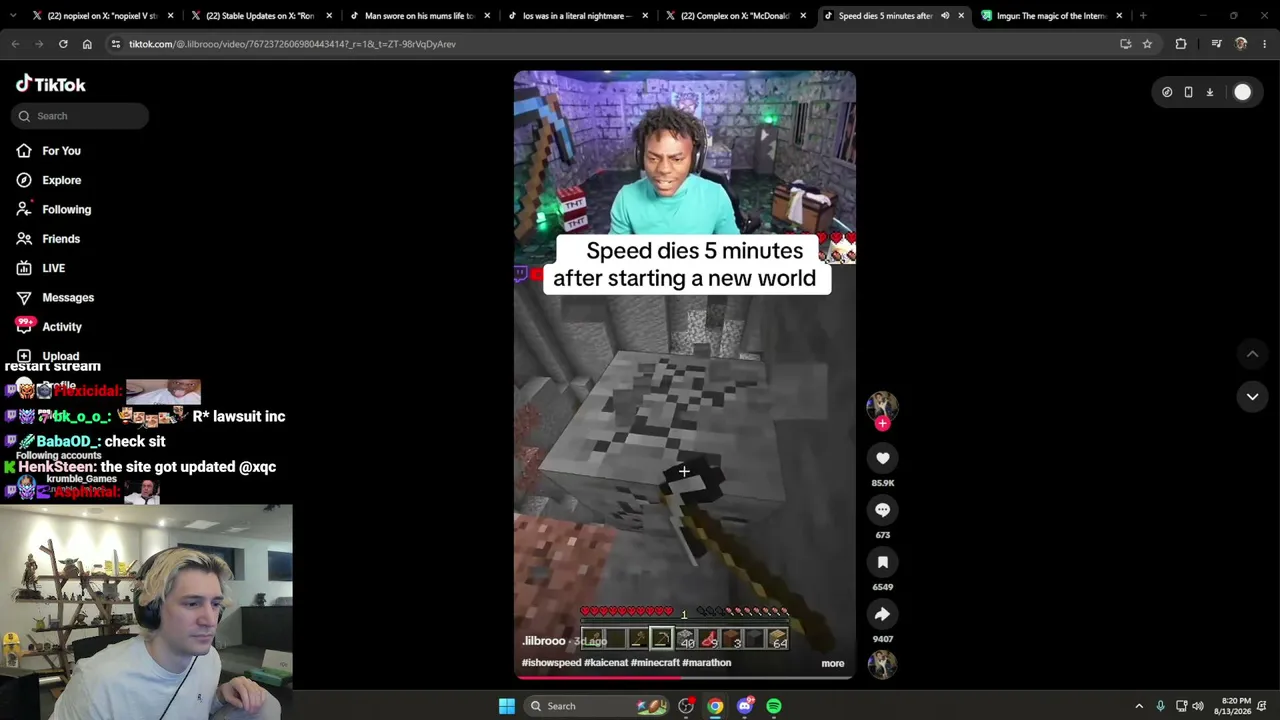Open the media controls icon in Chrome toolbar

[x=1216, y=44]
